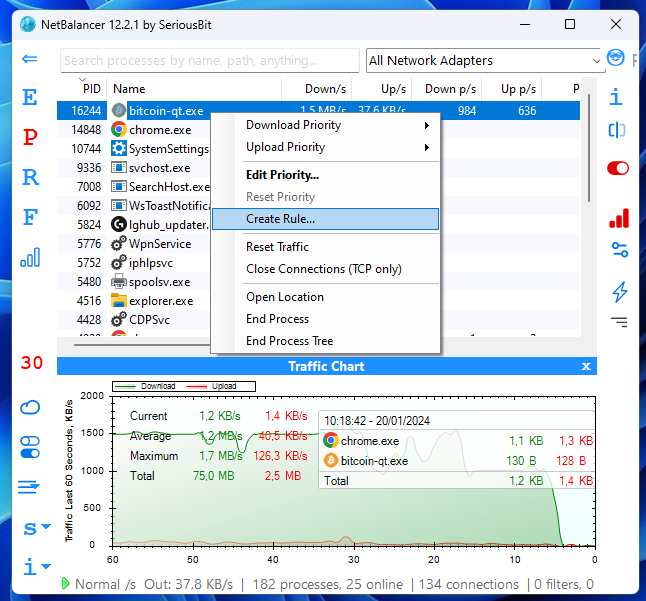The width and height of the screenshot is (646, 601).
Task: Click the blue F sidebar icon
Action: pyautogui.click(x=30, y=217)
